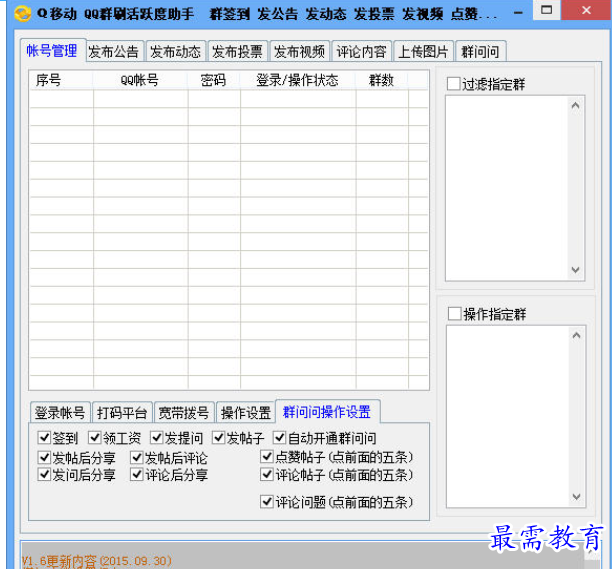Screen dimensions: 612x569
Task: Close the QQ群刷活跃度助手 window
Action: point(586,10)
